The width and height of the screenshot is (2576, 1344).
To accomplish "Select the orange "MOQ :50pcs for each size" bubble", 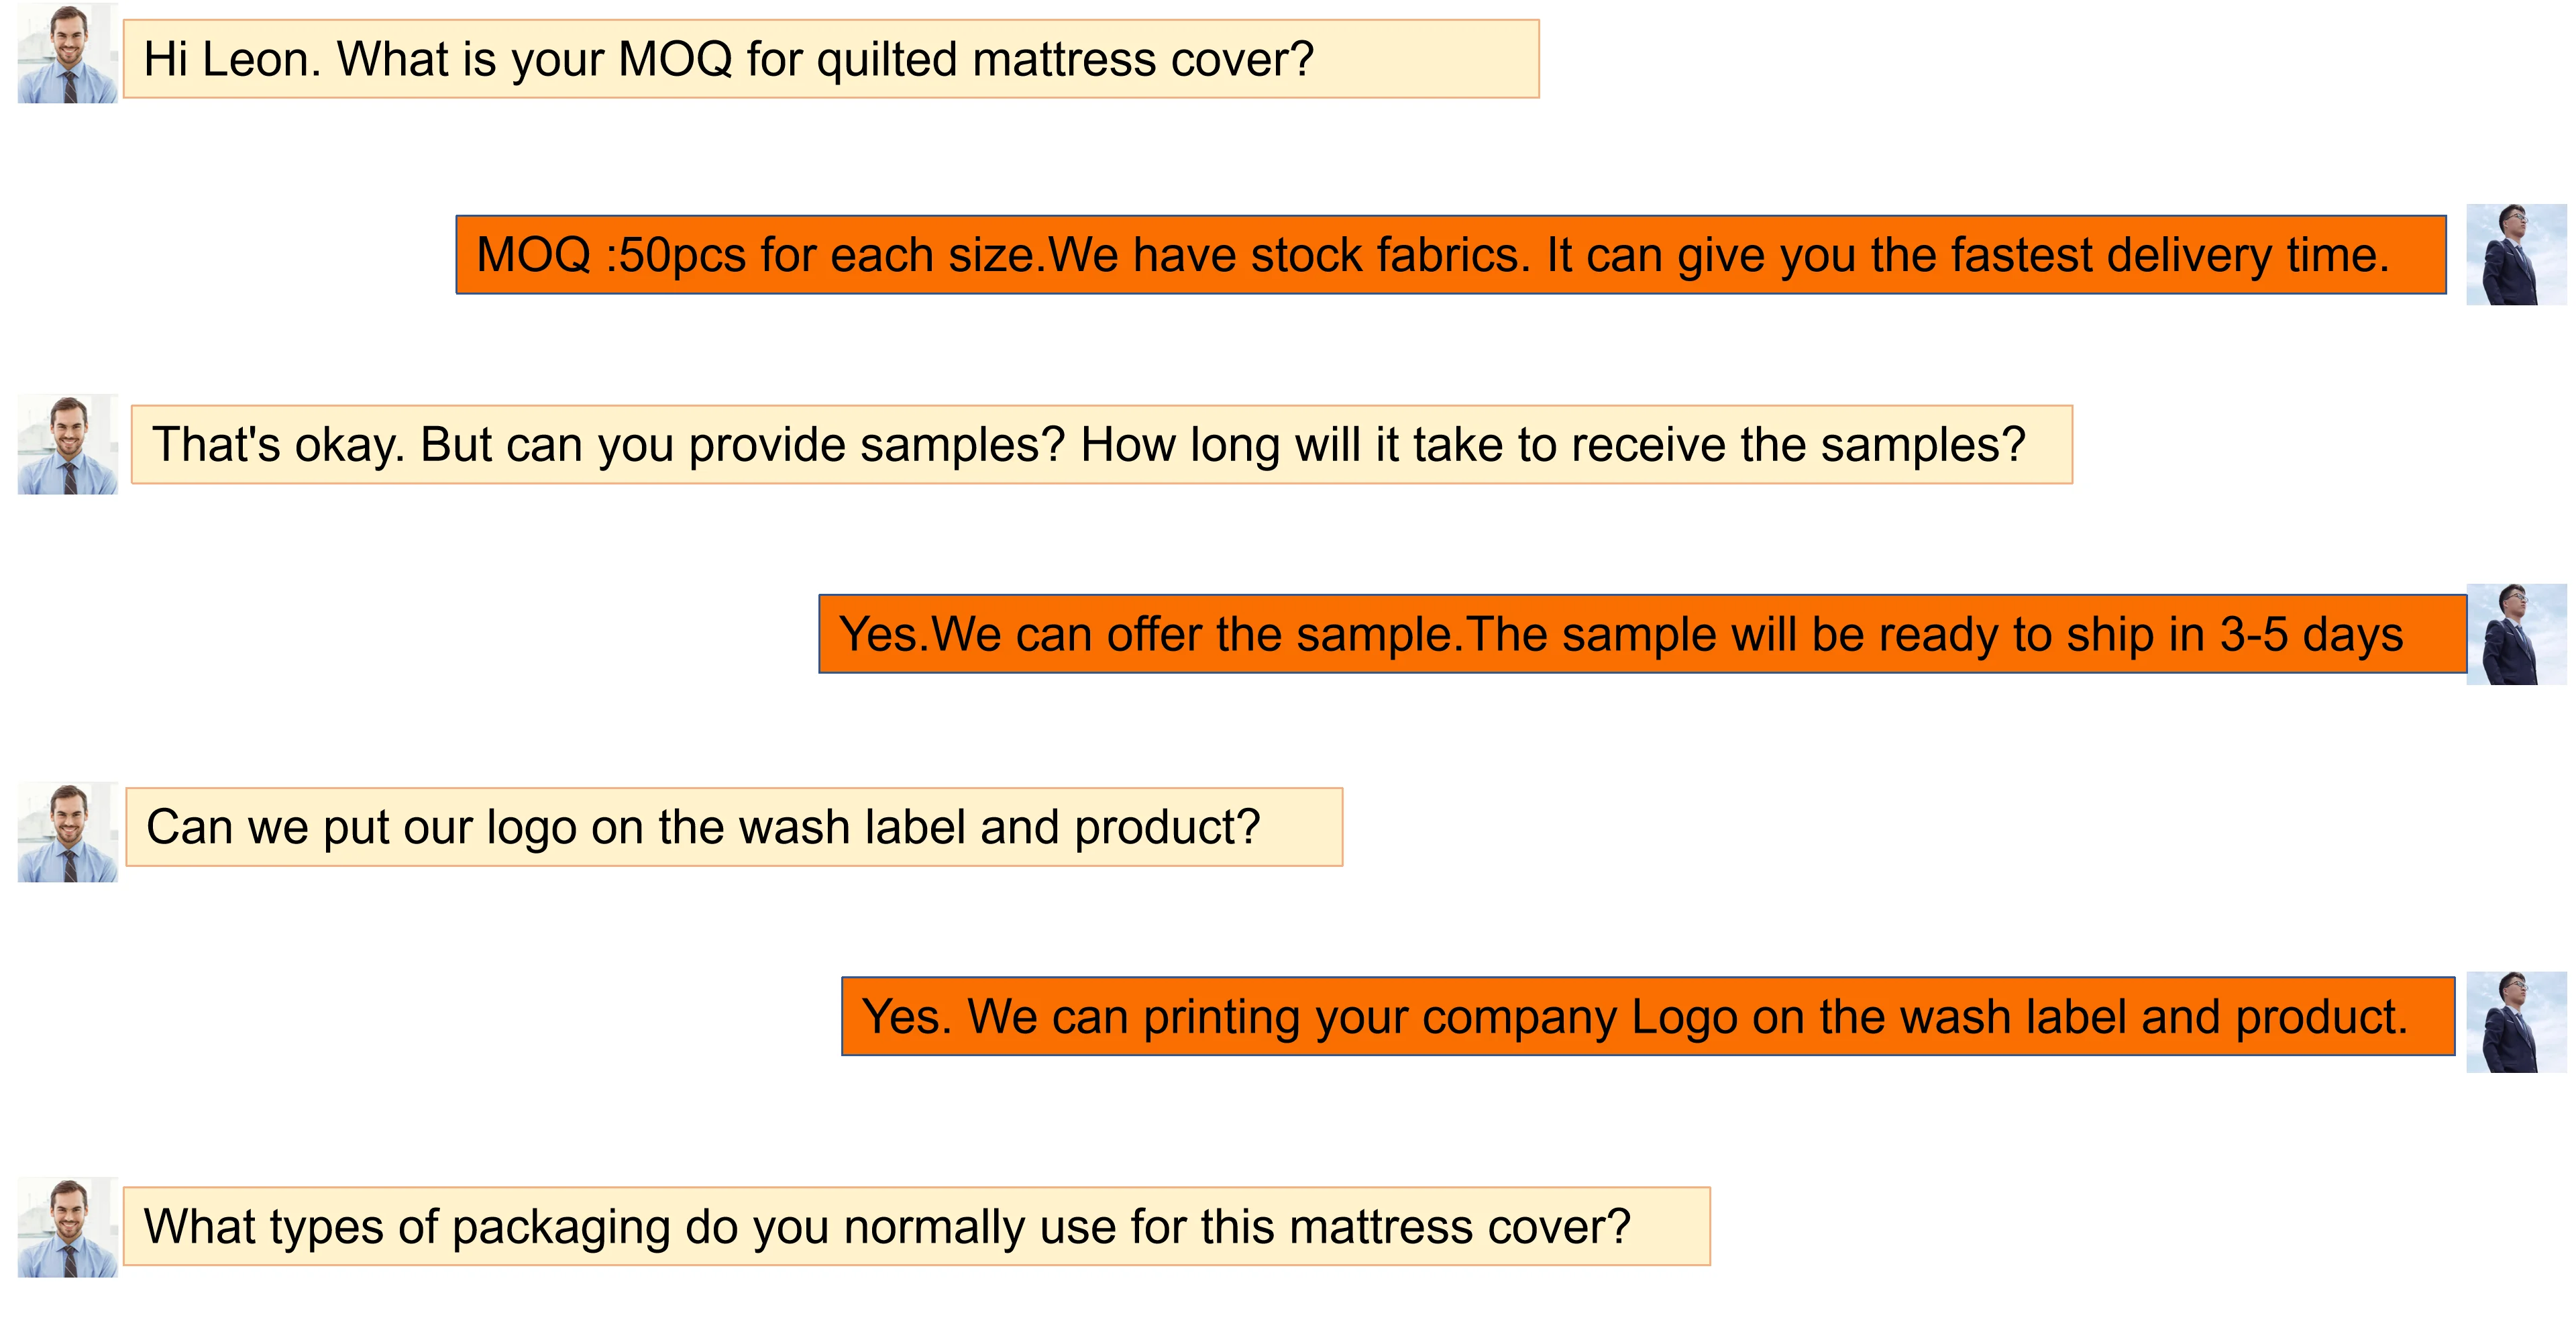I will click(1450, 255).
